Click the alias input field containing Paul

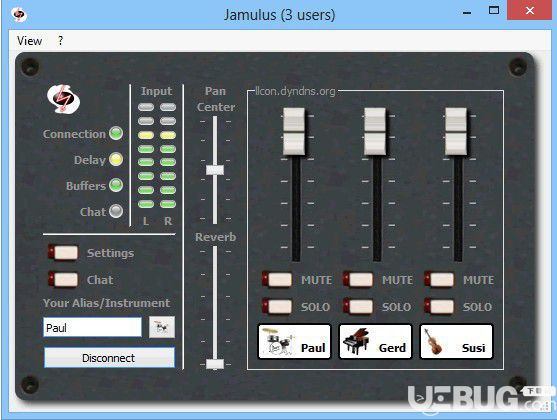coord(92,327)
